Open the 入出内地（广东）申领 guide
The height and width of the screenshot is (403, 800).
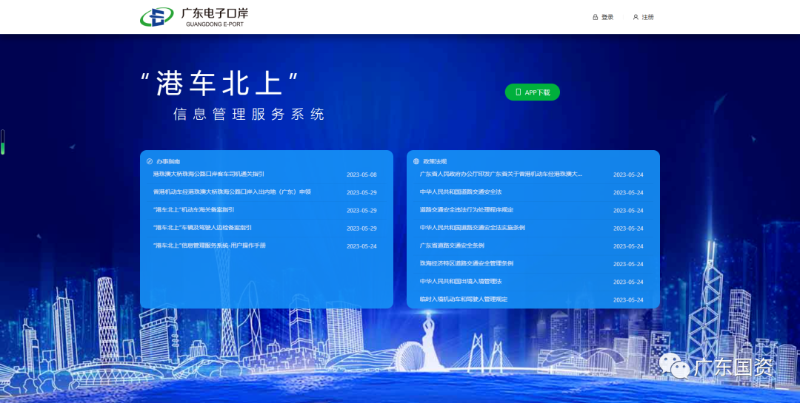pos(232,192)
